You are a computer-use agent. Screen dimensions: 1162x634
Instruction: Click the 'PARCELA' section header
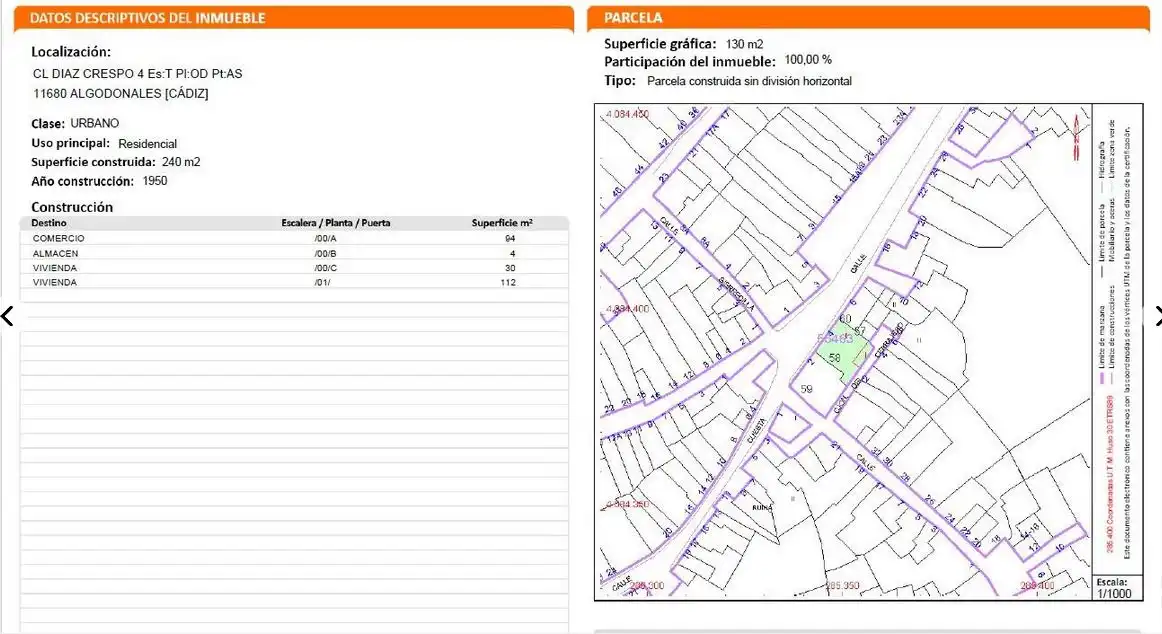(633, 18)
